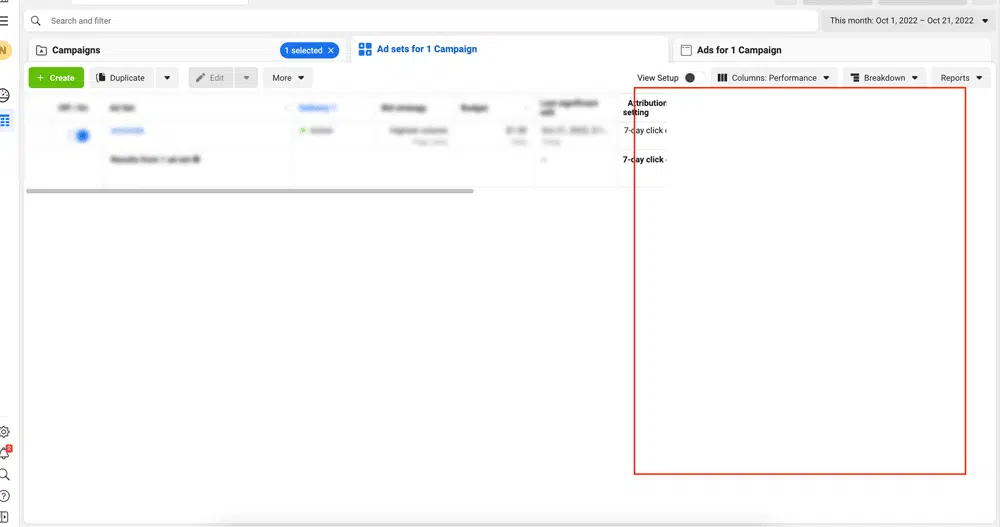
Task: Click the green Create button
Action: (x=56, y=78)
